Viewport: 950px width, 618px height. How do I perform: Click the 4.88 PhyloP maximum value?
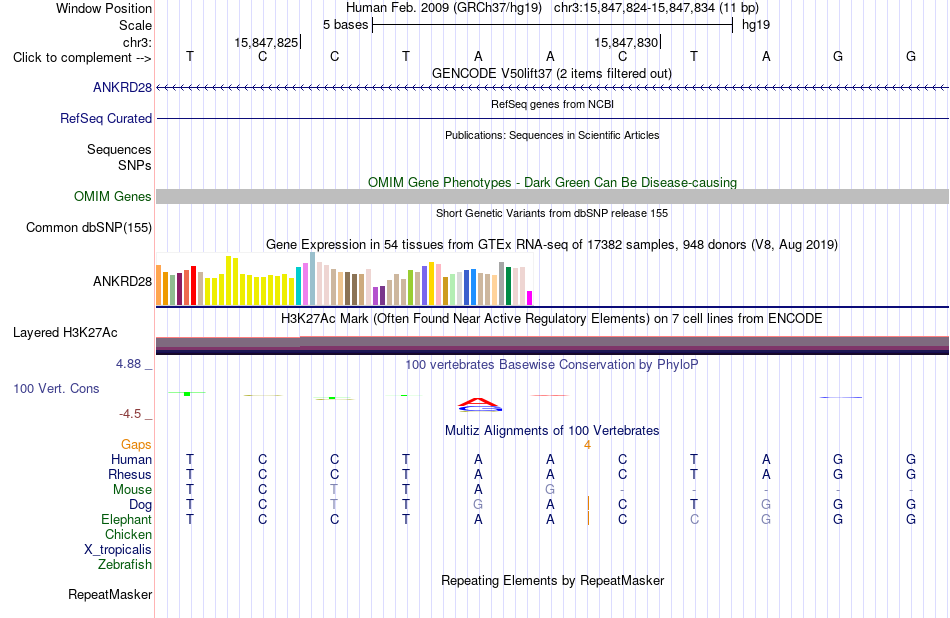pos(128,364)
